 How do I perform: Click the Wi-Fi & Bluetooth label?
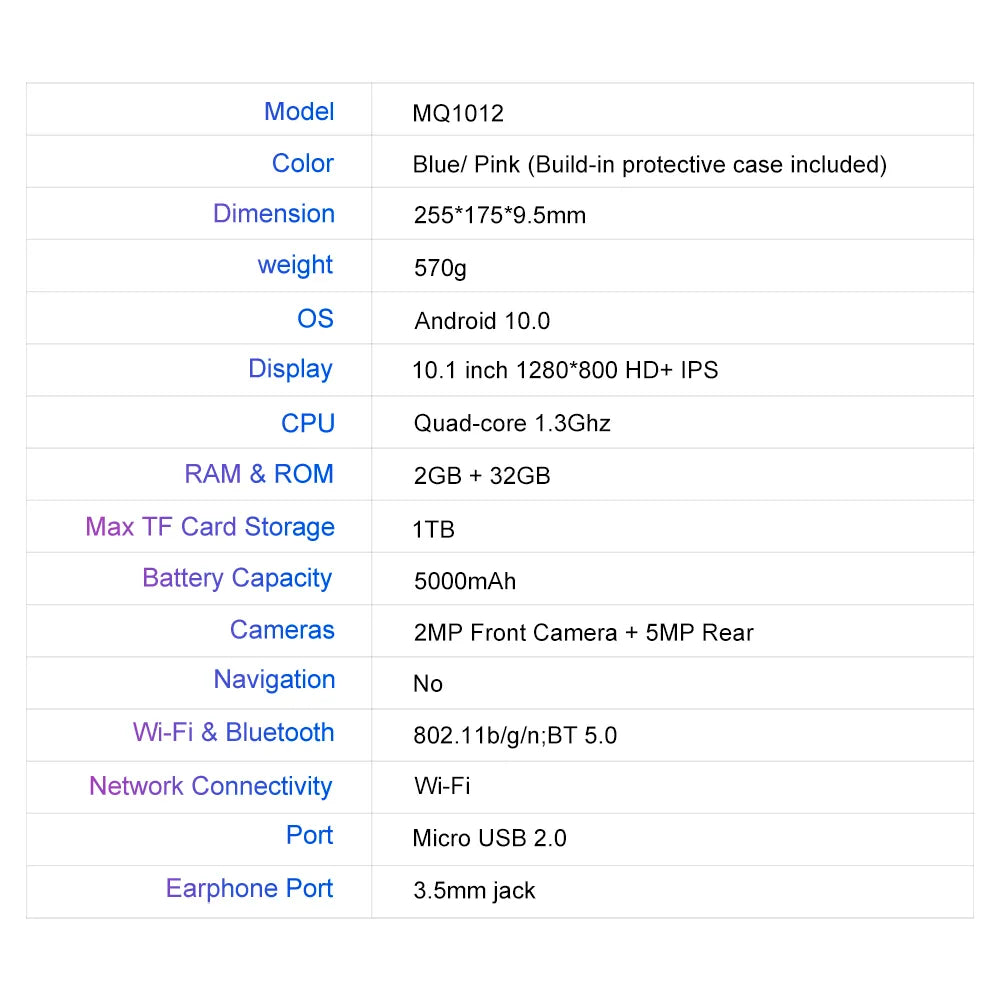pos(233,732)
